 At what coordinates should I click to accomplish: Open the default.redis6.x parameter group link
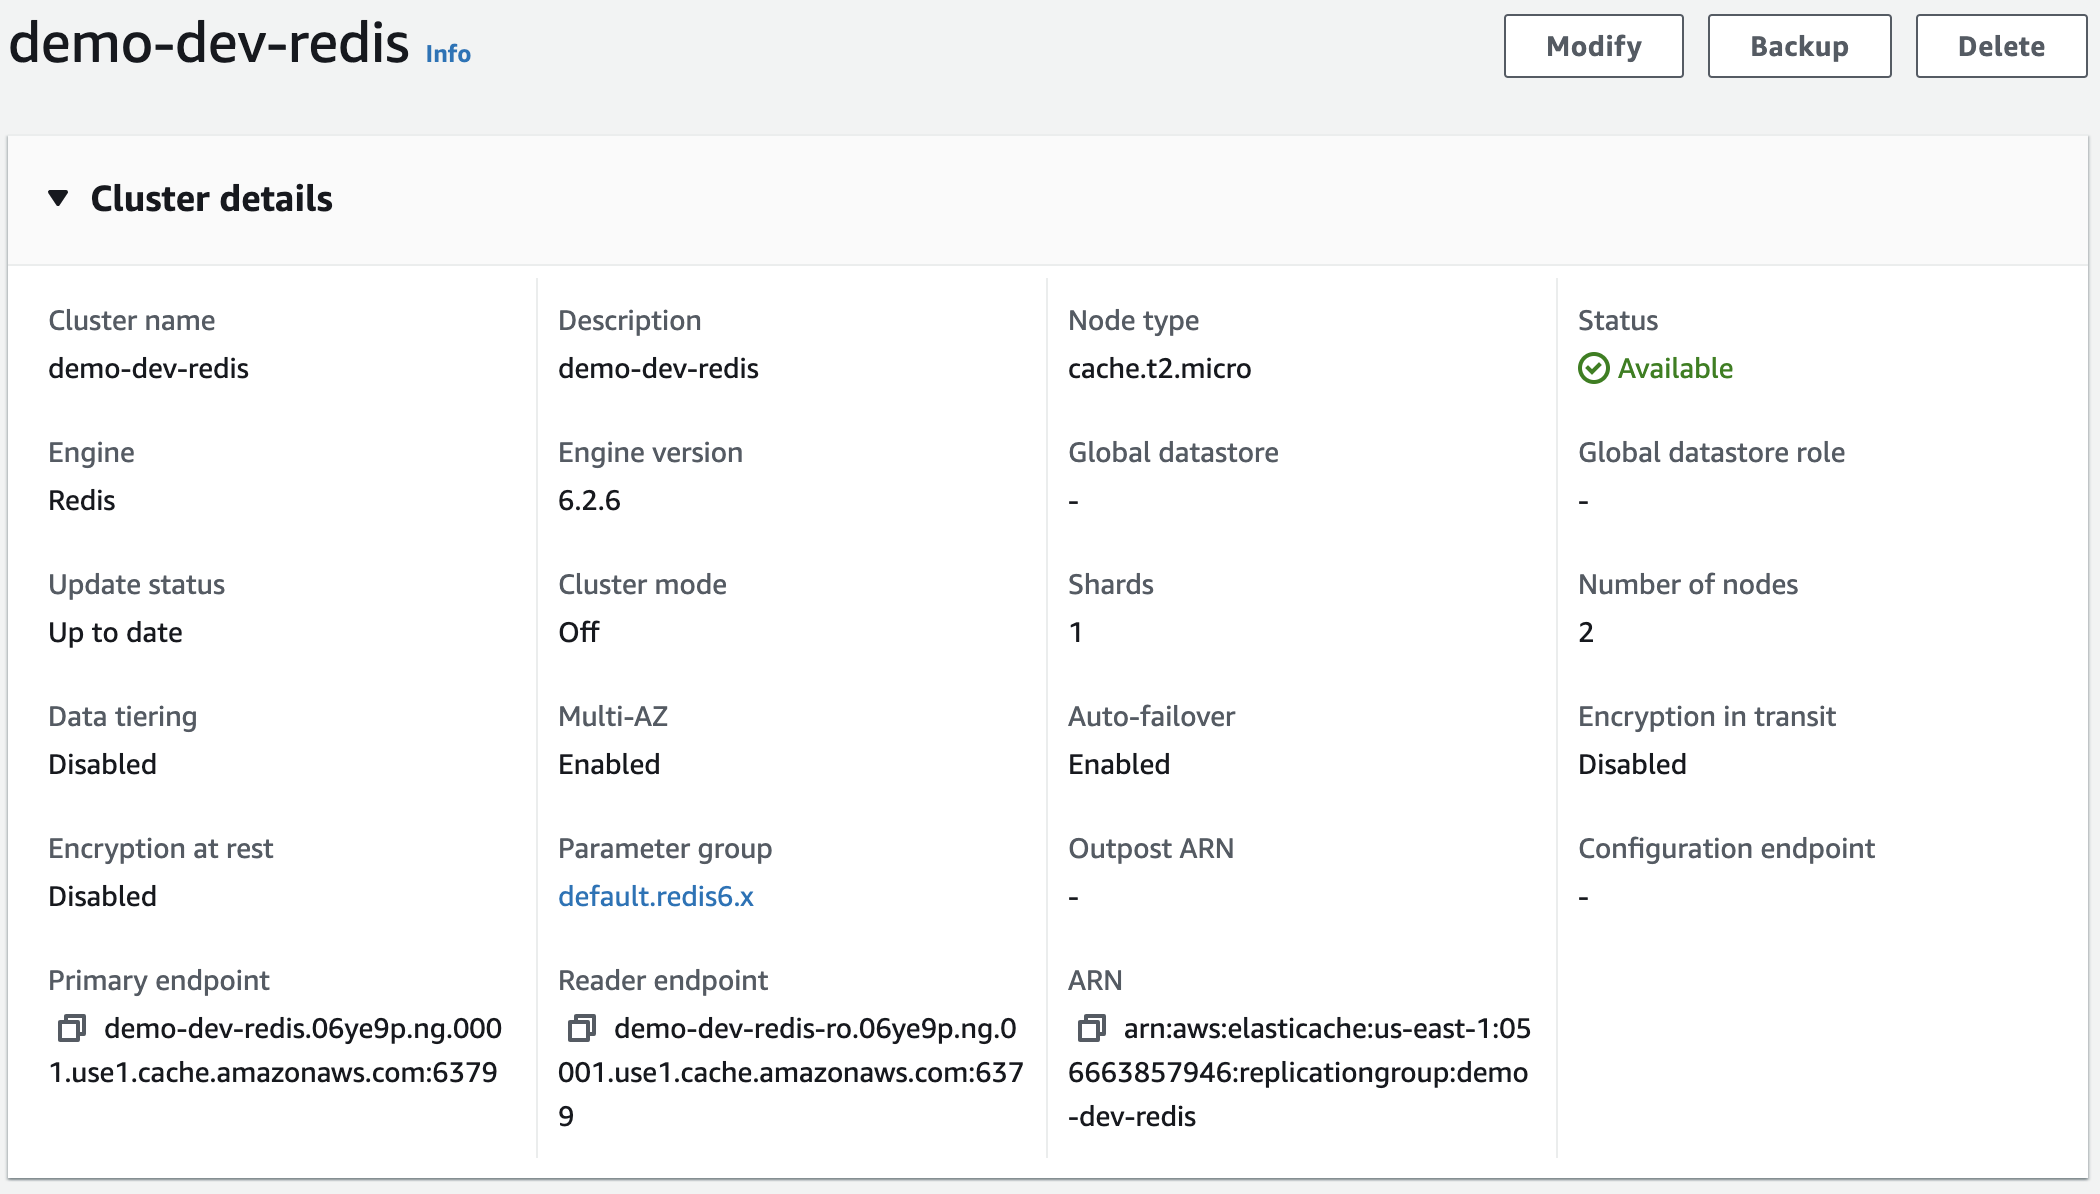pyautogui.click(x=656, y=896)
